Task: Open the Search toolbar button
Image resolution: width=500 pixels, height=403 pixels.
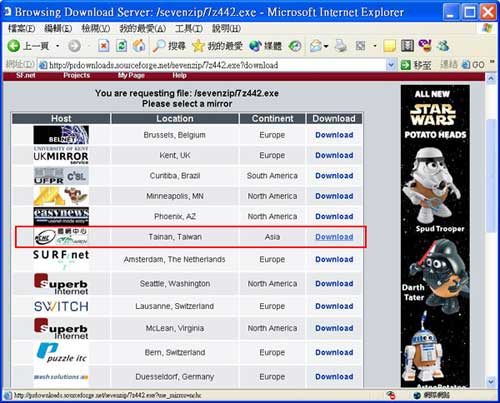Action: click(169, 46)
